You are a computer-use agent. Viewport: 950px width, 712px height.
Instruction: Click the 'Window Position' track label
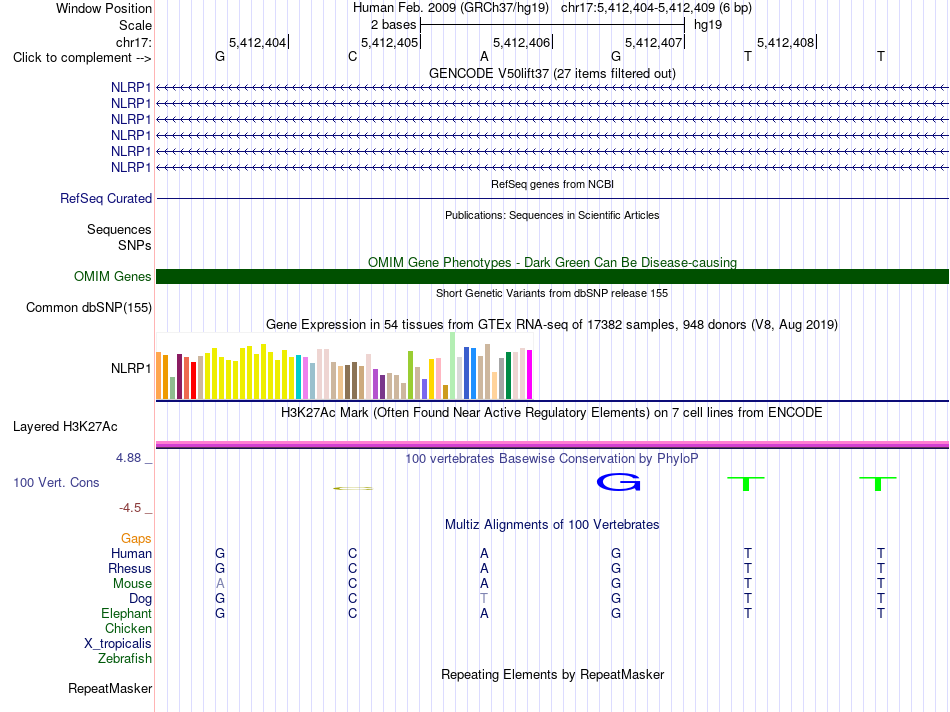click(104, 8)
